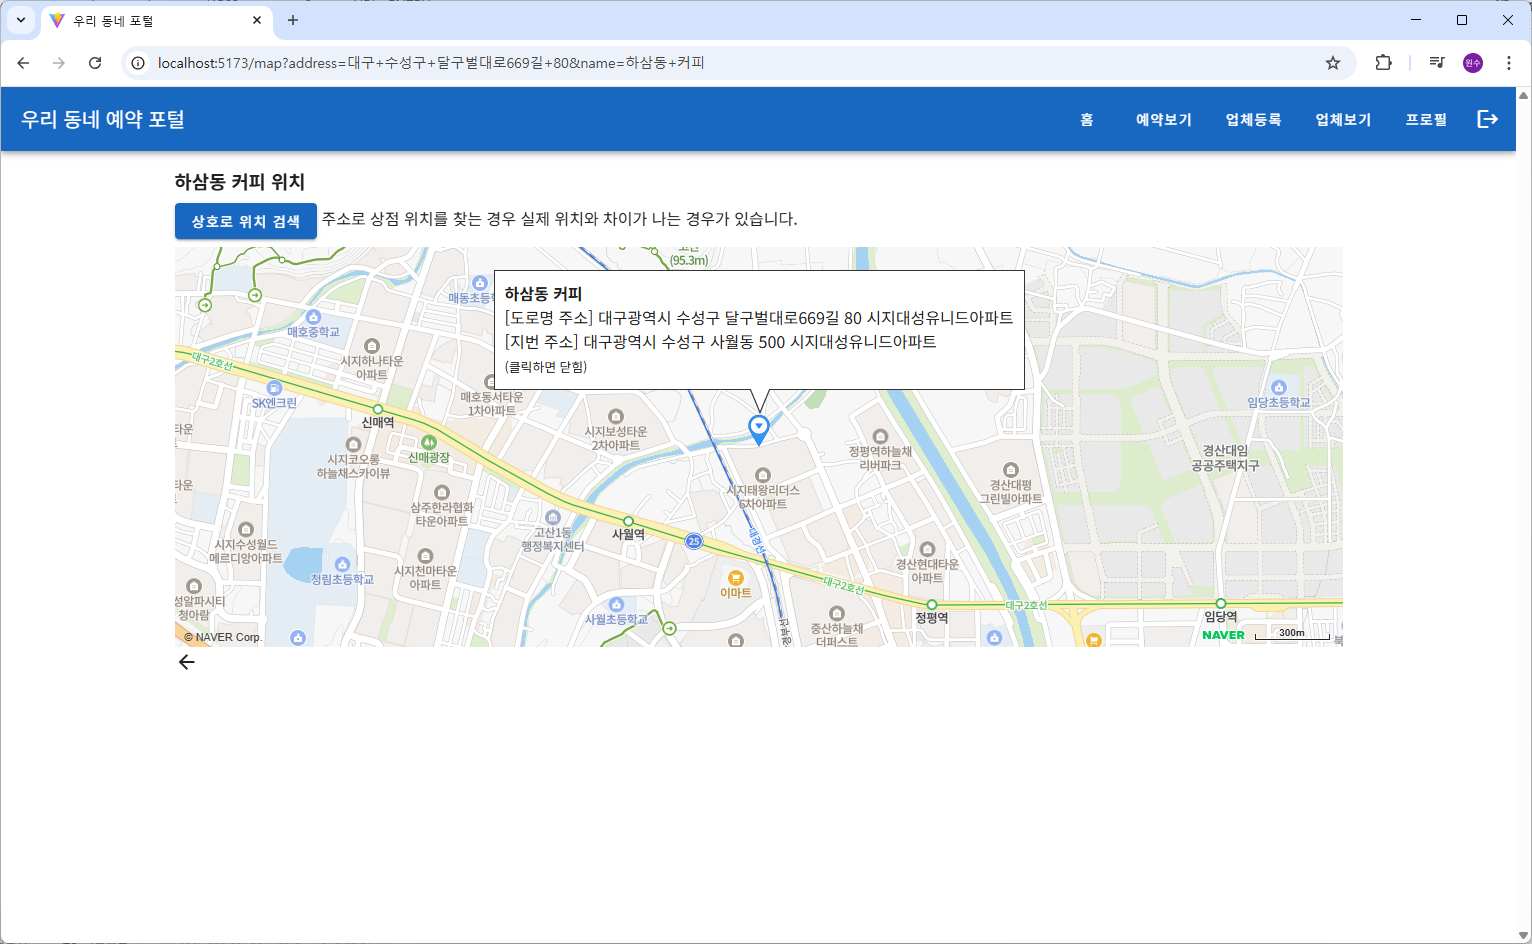The width and height of the screenshot is (1532, 944).
Task: Open 프로필 menu item
Action: 1426,119
